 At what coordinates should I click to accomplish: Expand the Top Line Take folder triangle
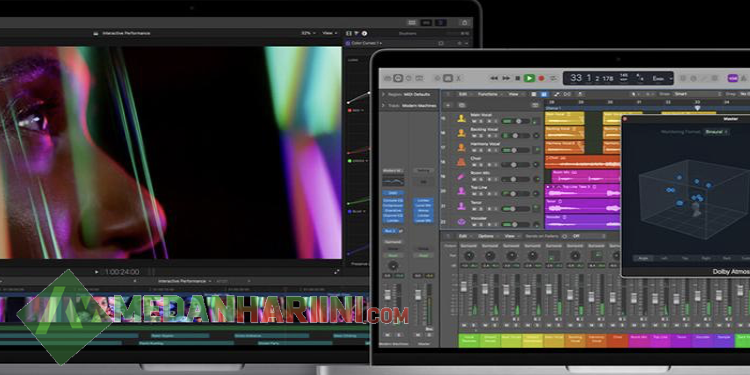(548, 187)
